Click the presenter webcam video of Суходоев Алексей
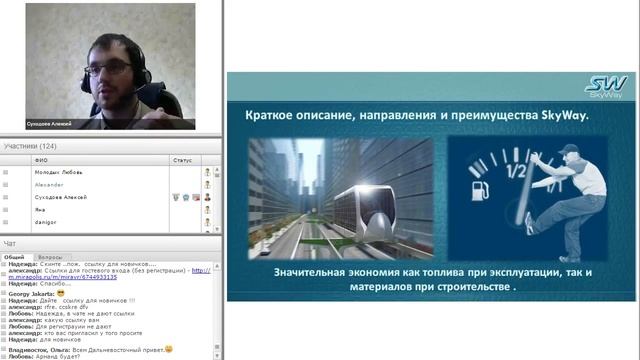 pyautogui.click(x=110, y=67)
